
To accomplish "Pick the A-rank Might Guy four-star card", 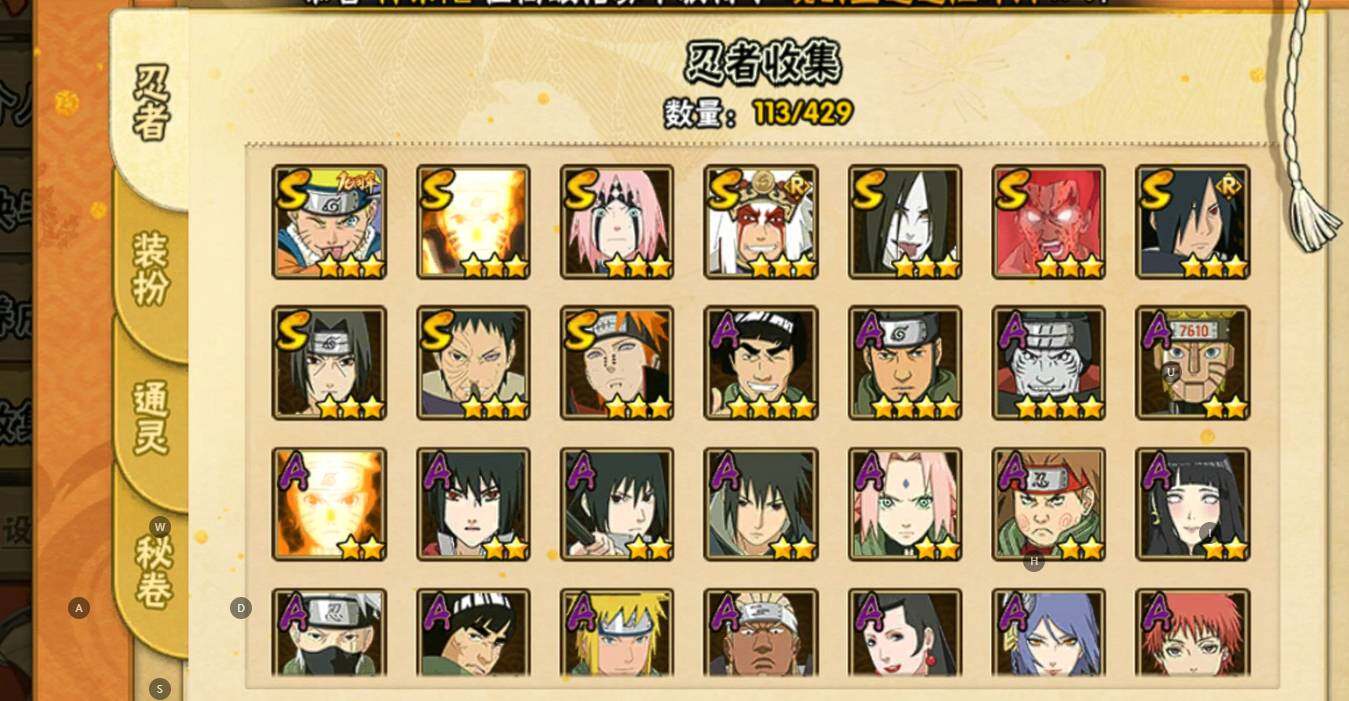I will point(761,363).
